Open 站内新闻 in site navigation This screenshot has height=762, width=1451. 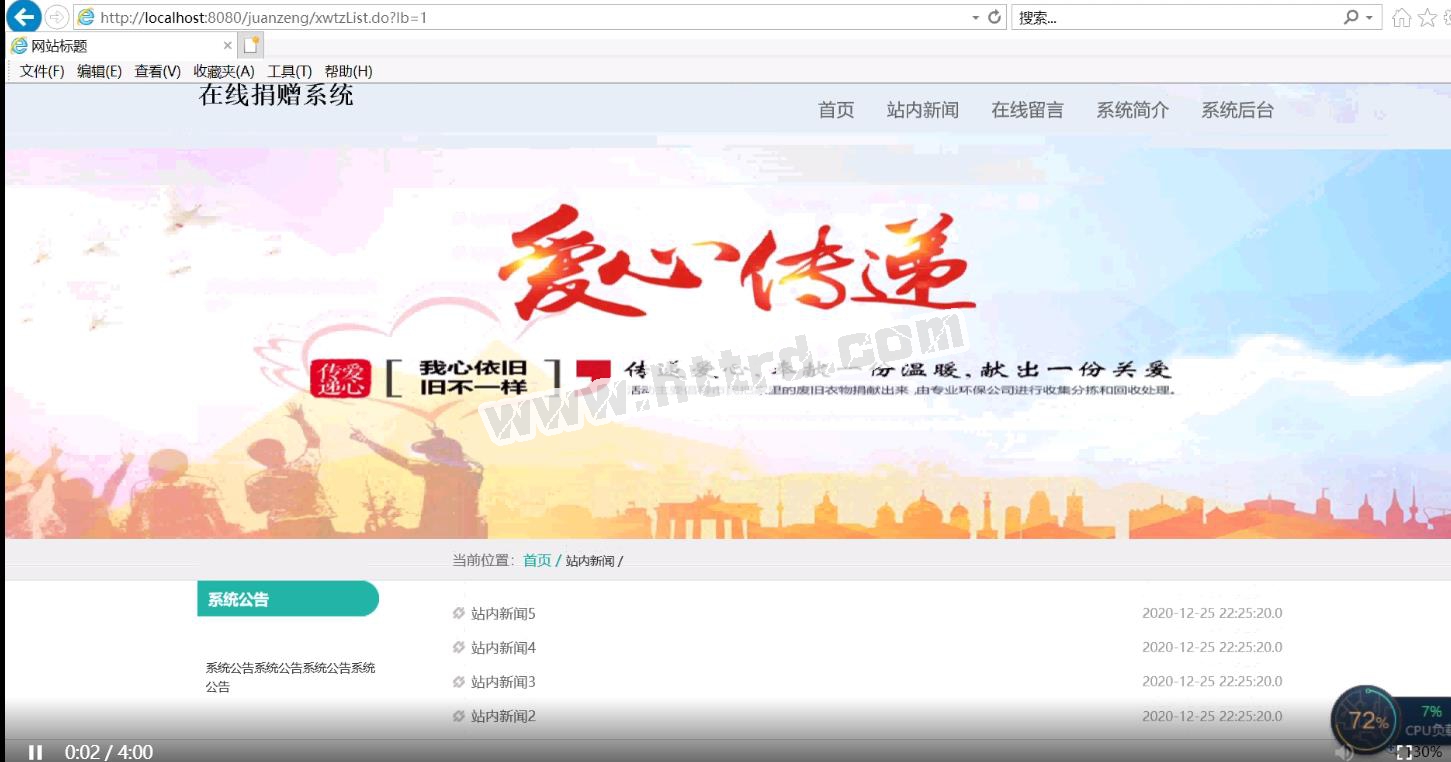point(922,110)
